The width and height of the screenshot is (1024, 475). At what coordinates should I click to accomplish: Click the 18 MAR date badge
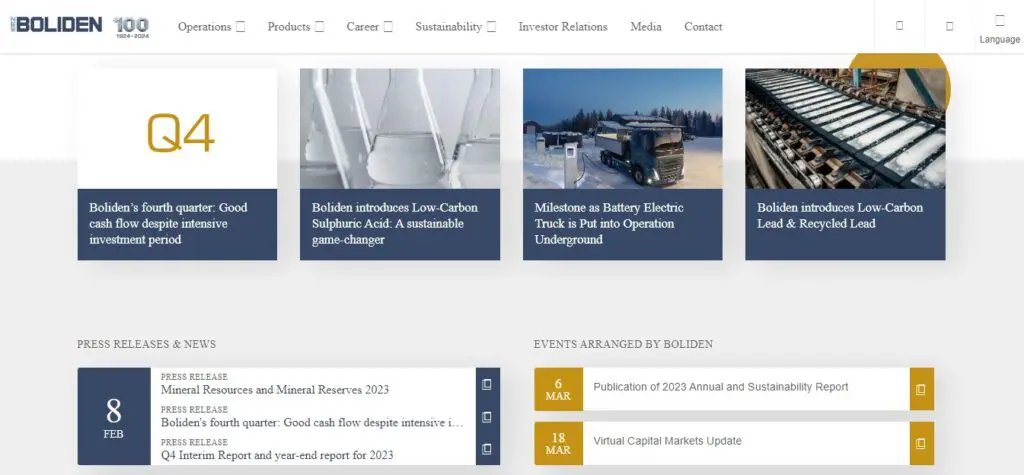[x=558, y=444]
